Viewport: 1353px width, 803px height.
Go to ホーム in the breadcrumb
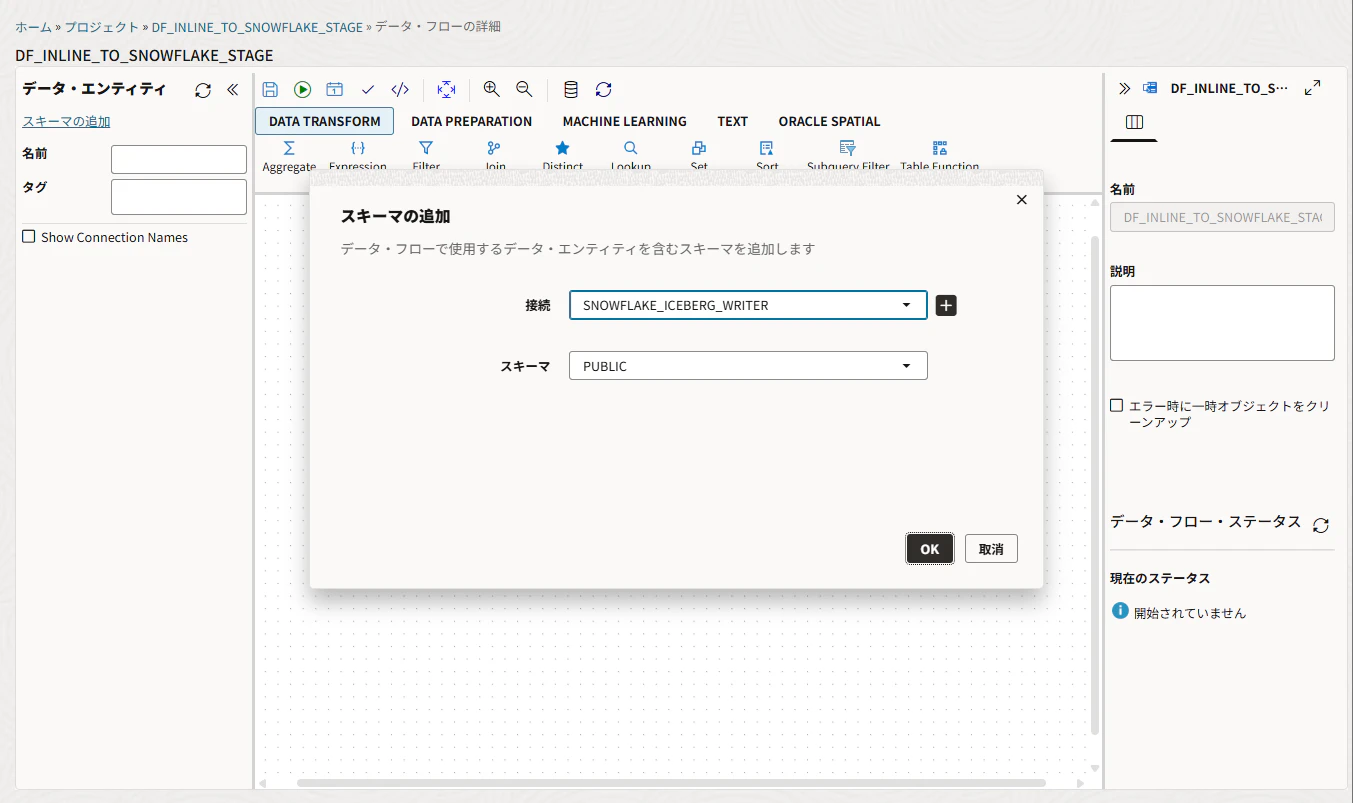32,27
